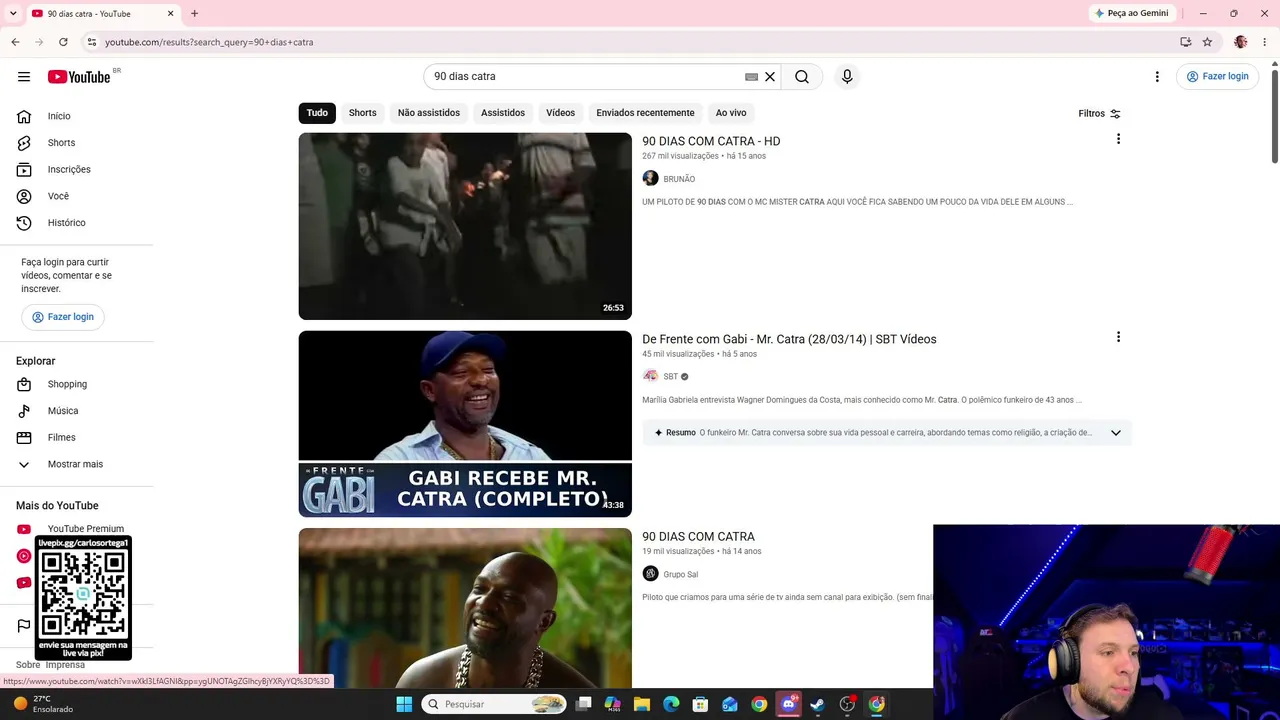Reload the page in Chrome
This screenshot has width=1280, height=720.
pos(63,42)
